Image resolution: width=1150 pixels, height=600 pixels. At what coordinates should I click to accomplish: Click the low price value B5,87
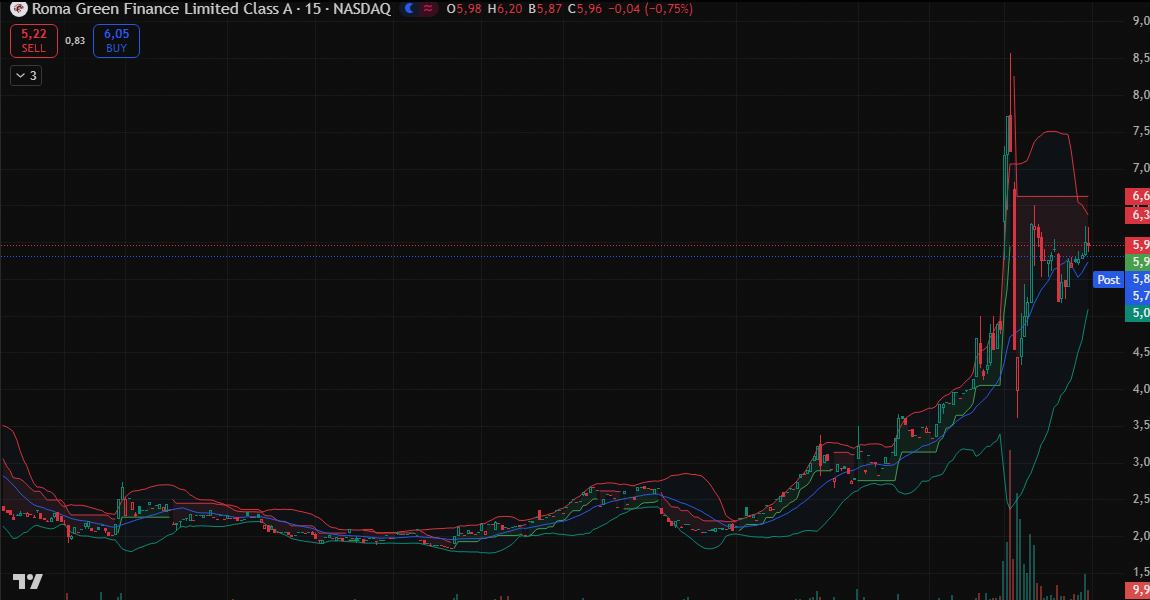pos(545,9)
